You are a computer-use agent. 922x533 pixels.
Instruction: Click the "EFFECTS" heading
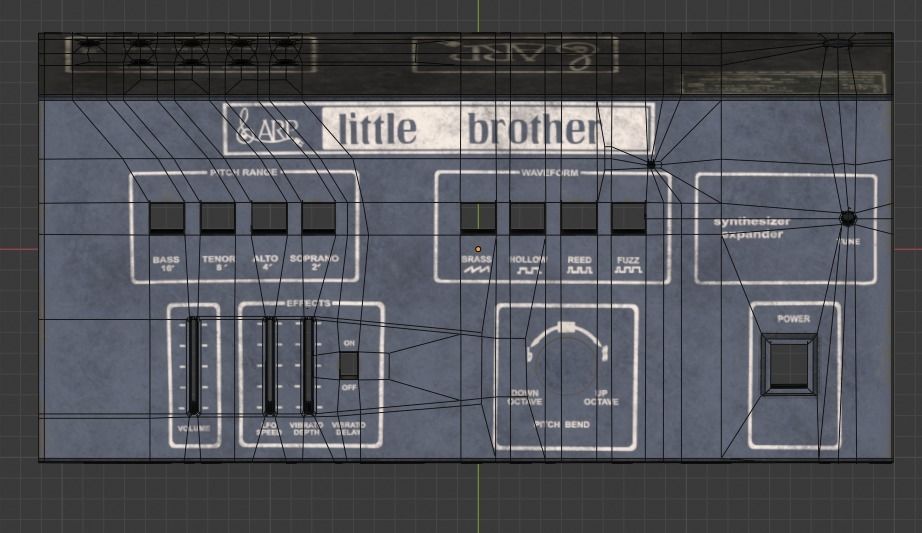tap(309, 304)
